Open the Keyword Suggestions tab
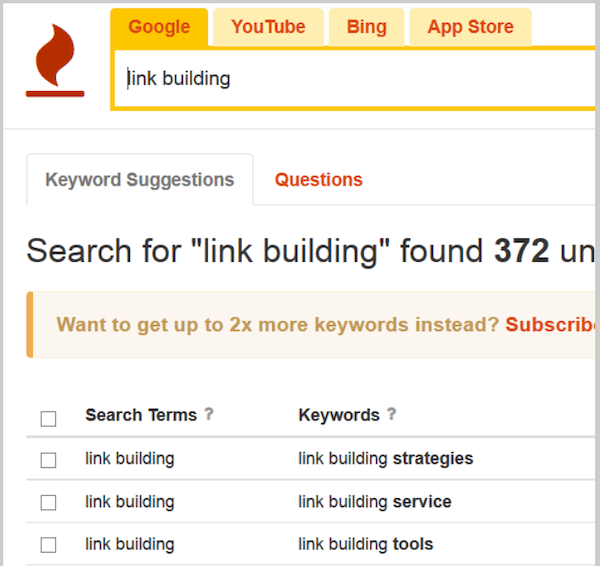Image resolution: width=600 pixels, height=566 pixels. coord(140,180)
